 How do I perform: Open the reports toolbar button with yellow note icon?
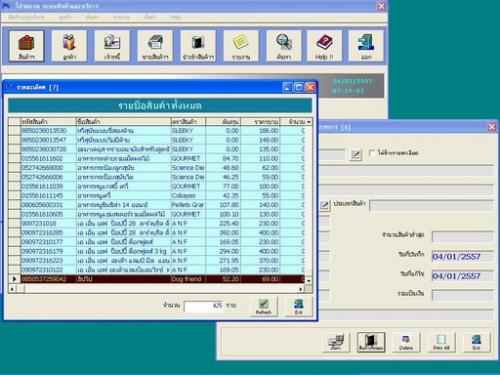[x=241, y=46]
